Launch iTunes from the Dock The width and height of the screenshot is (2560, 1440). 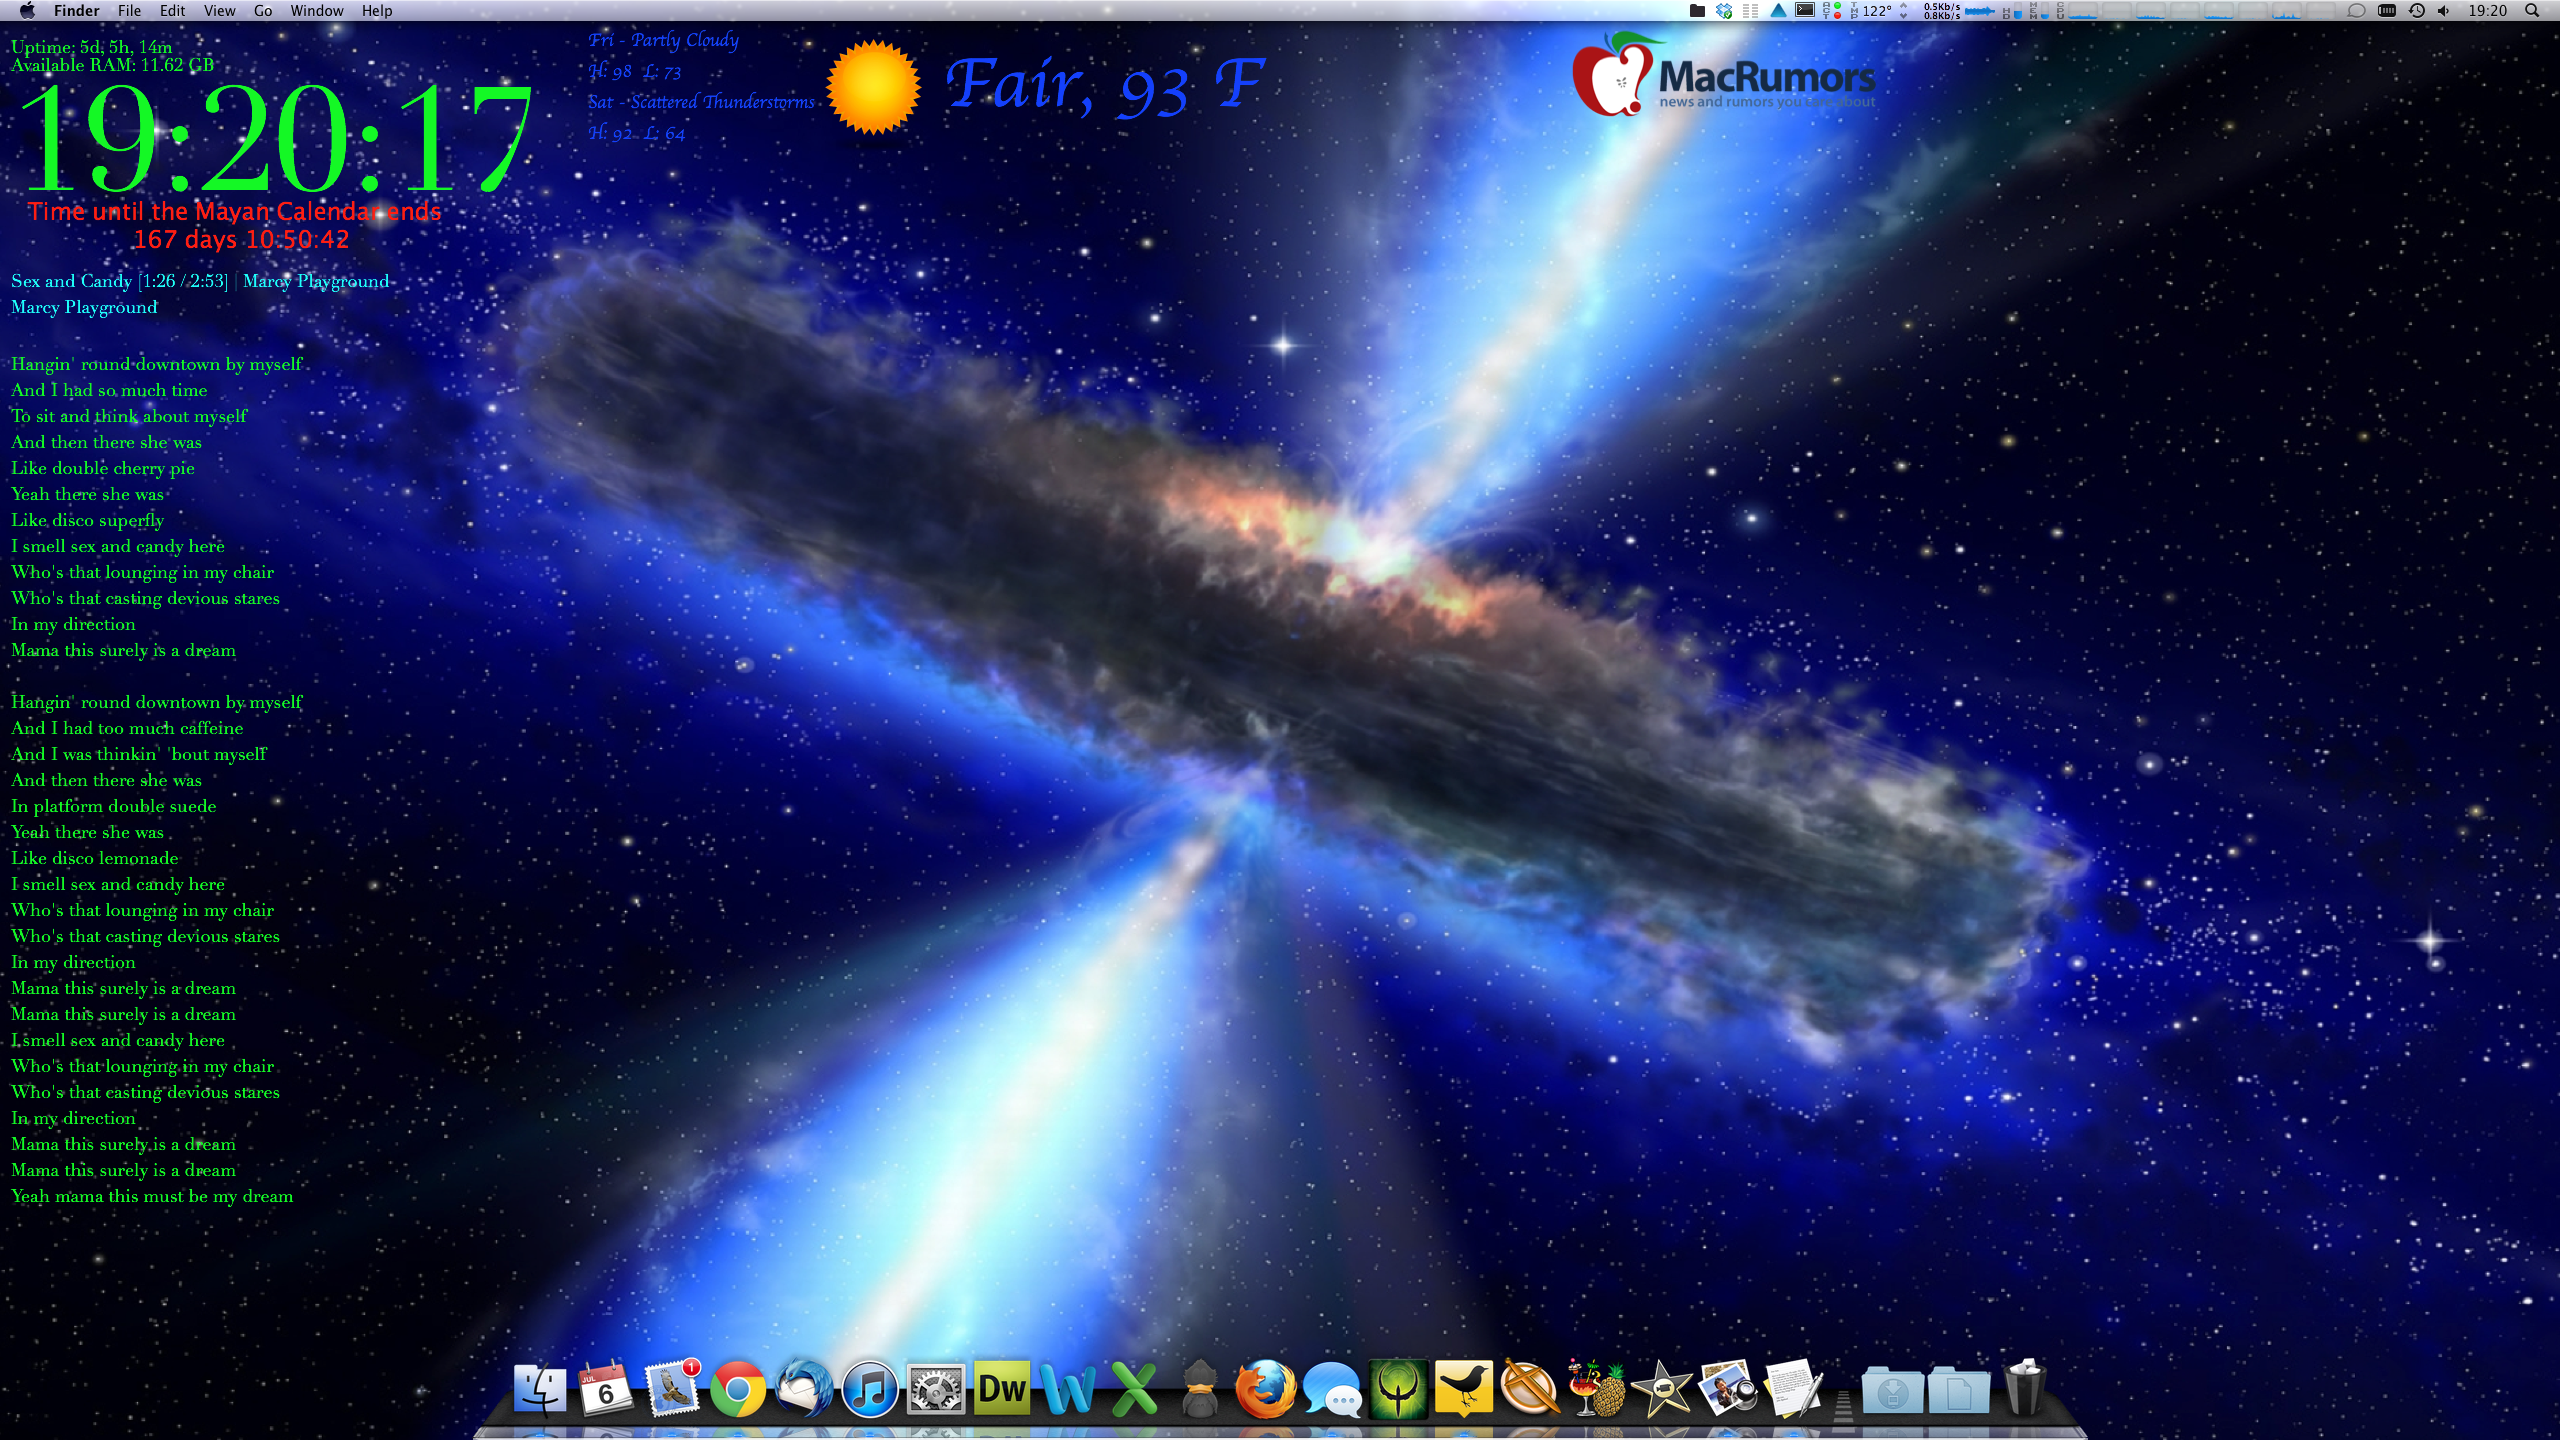870,1389
